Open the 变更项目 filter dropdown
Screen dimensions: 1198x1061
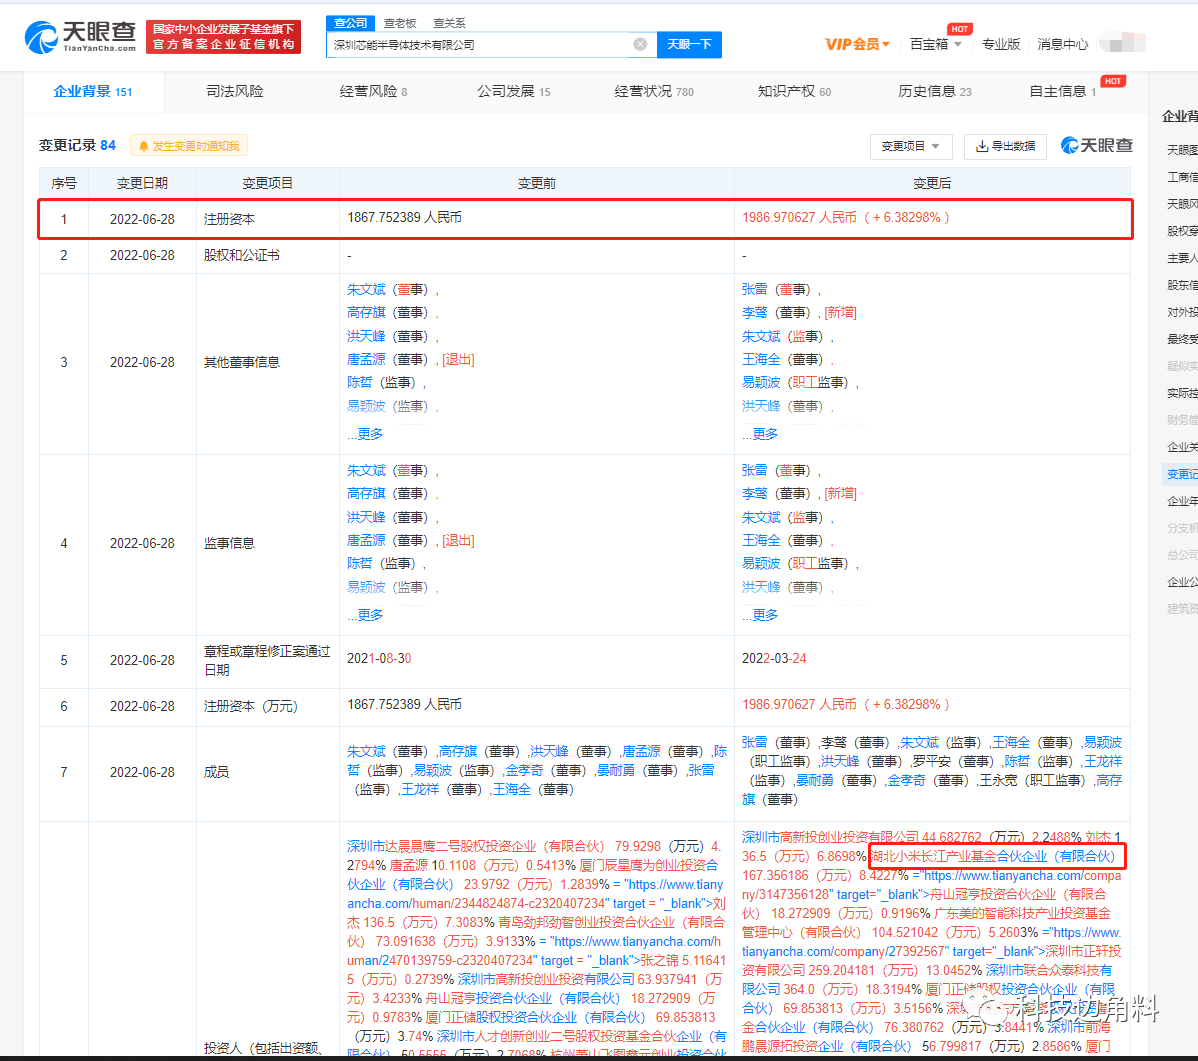[910, 146]
